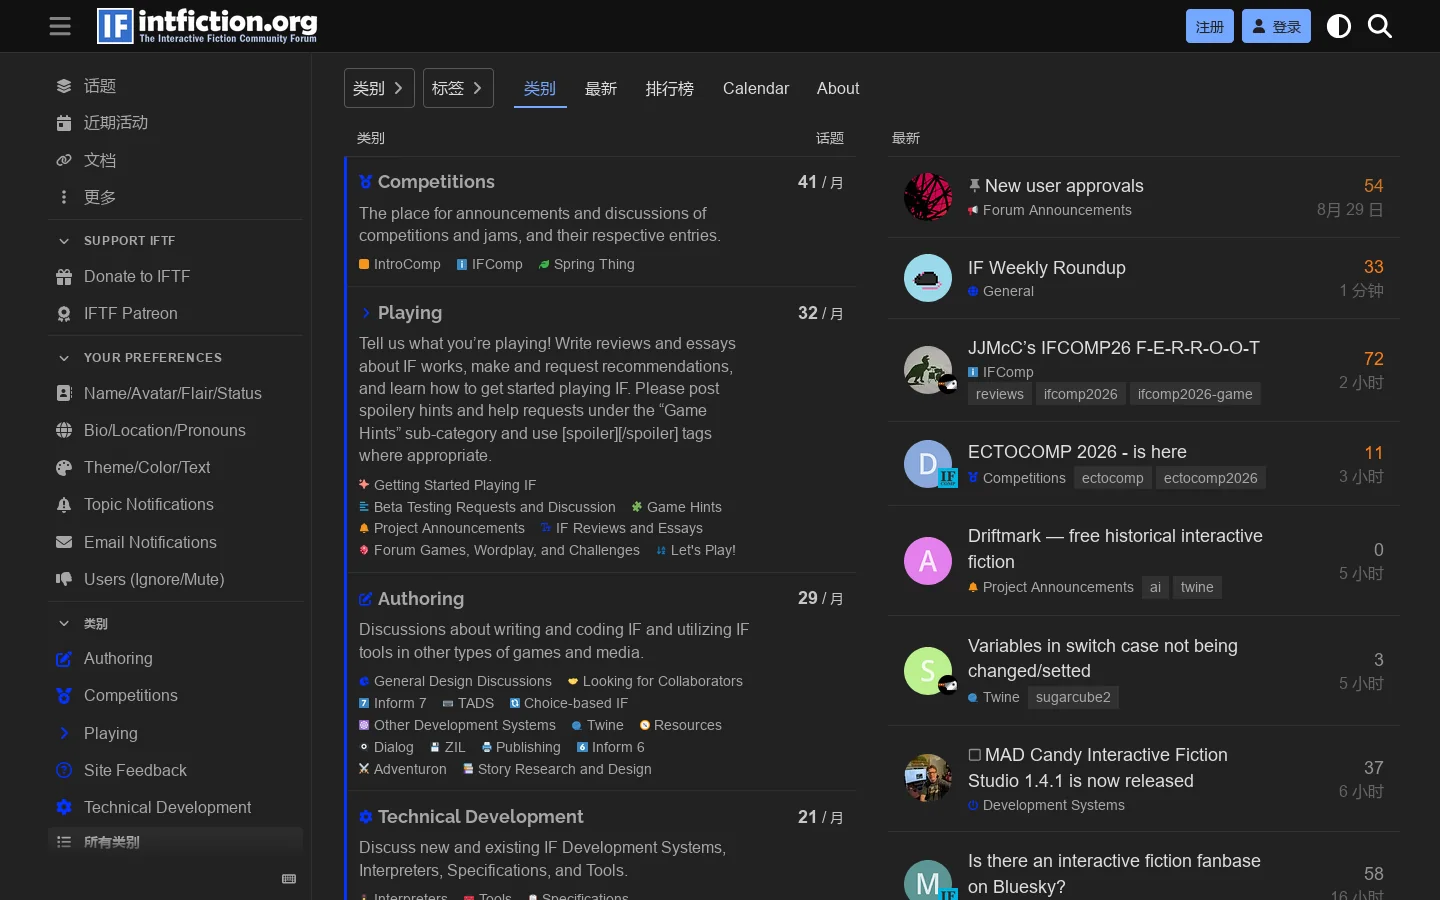Toggle the hamburger sidebar menu
Screen dimensions: 1440x900
60,26
